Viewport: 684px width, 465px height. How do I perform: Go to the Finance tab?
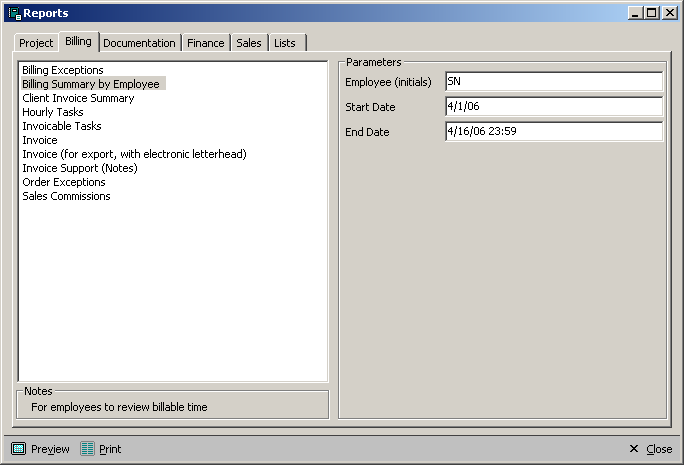click(x=205, y=43)
